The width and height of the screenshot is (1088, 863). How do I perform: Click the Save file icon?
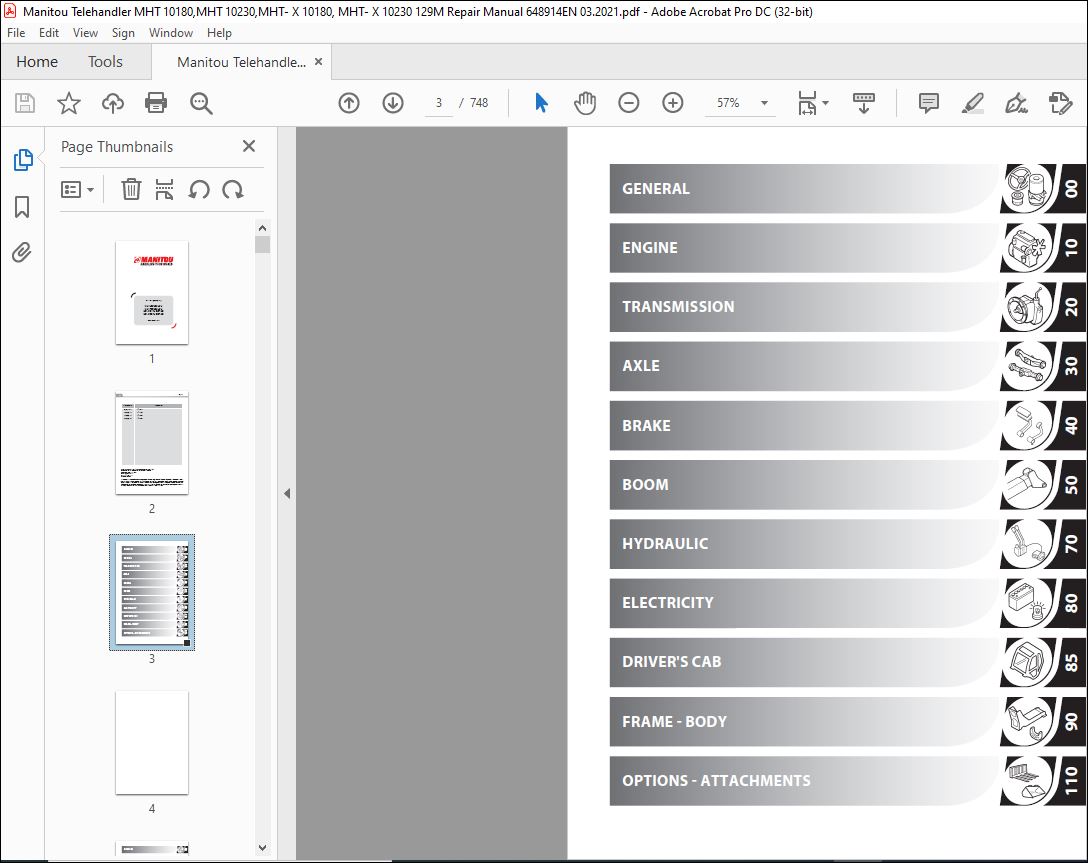pos(25,103)
